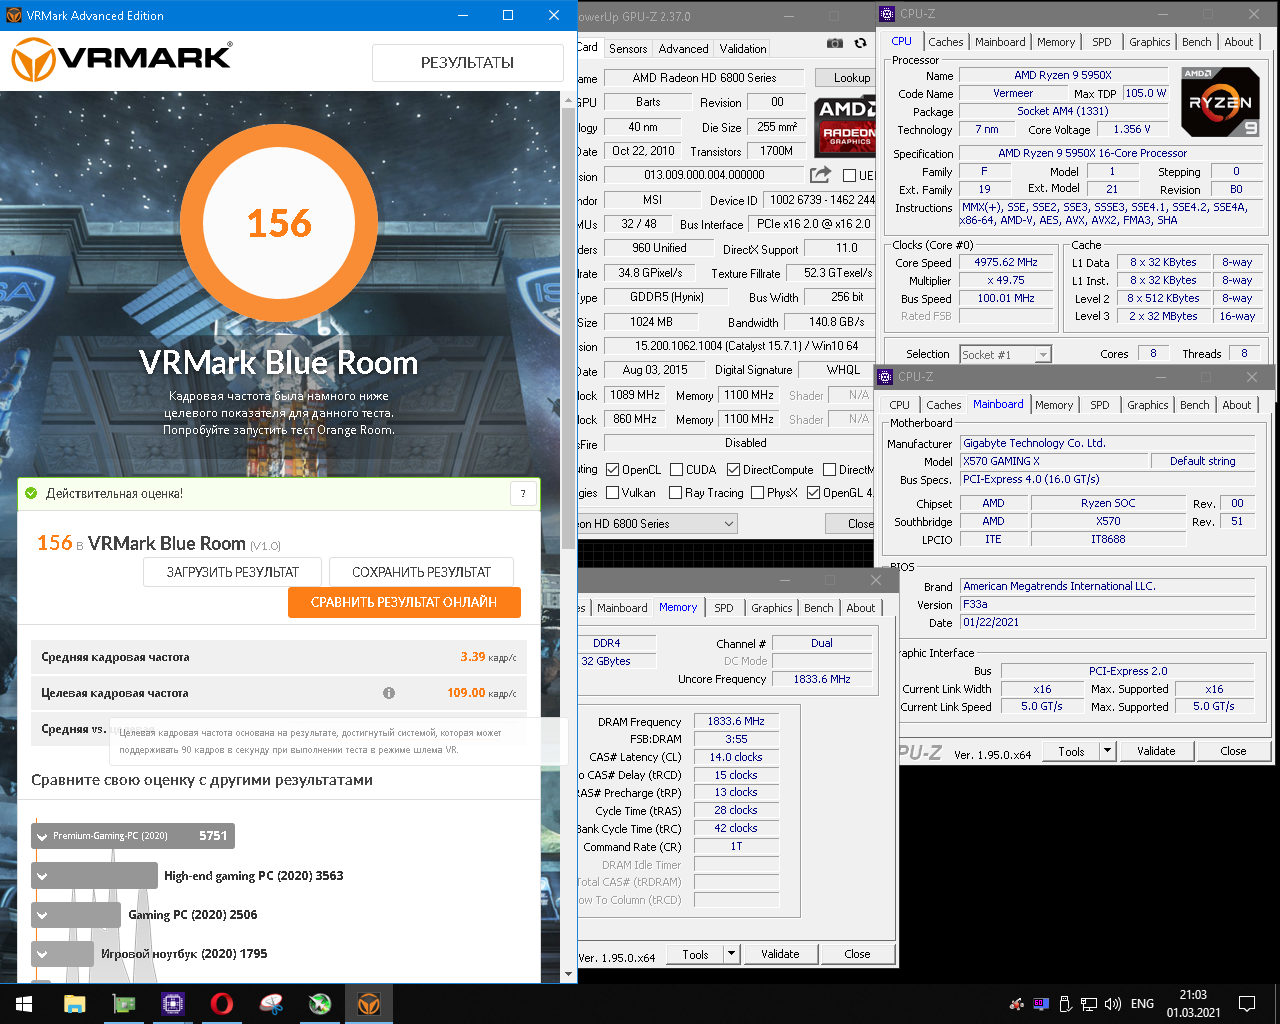Open the Socket #1 selection dropdown in CPU-Z
1280x1024 pixels.
1043,354
